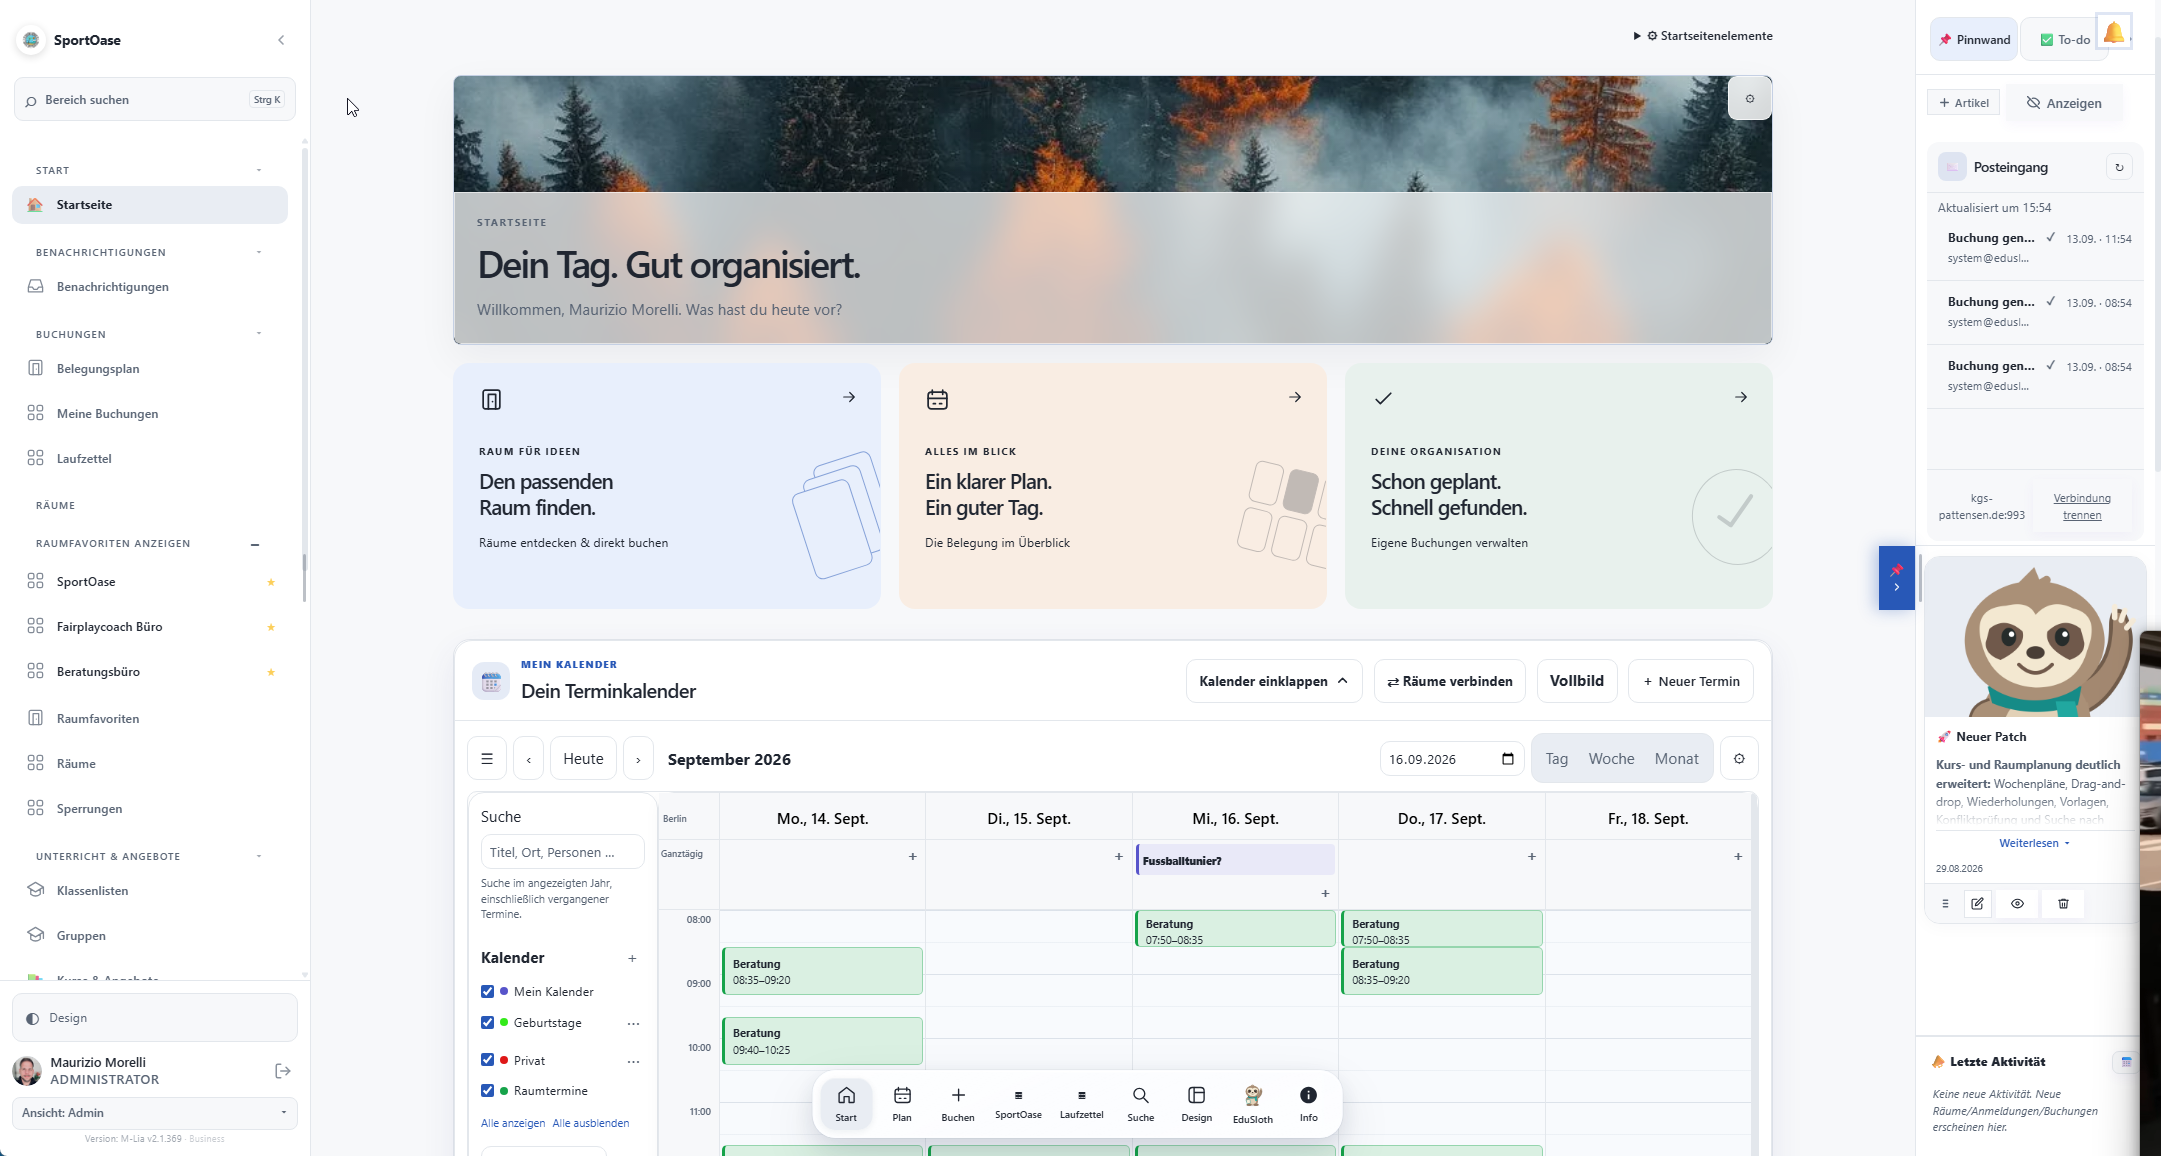The image size is (2161, 1156).
Task: Uncheck the Geburtstage calendar checkbox
Action: [488, 1023]
